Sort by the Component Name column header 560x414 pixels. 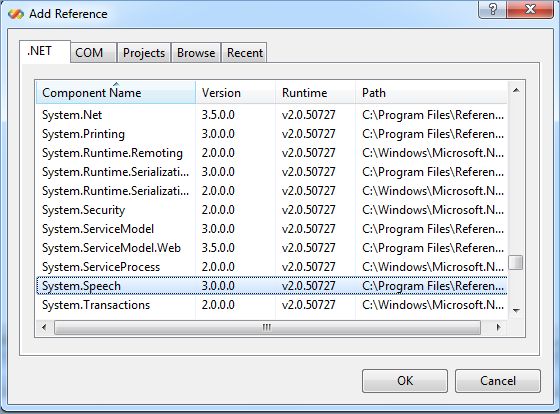coord(116,93)
